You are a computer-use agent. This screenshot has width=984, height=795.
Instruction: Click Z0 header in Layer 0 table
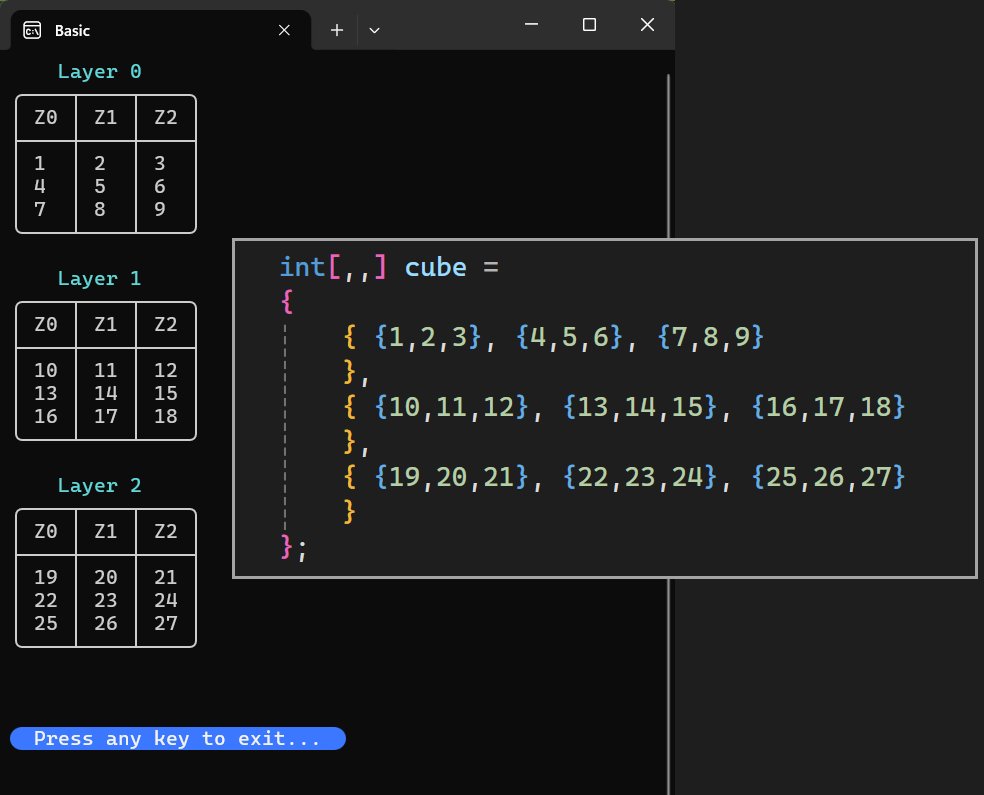coord(46,117)
